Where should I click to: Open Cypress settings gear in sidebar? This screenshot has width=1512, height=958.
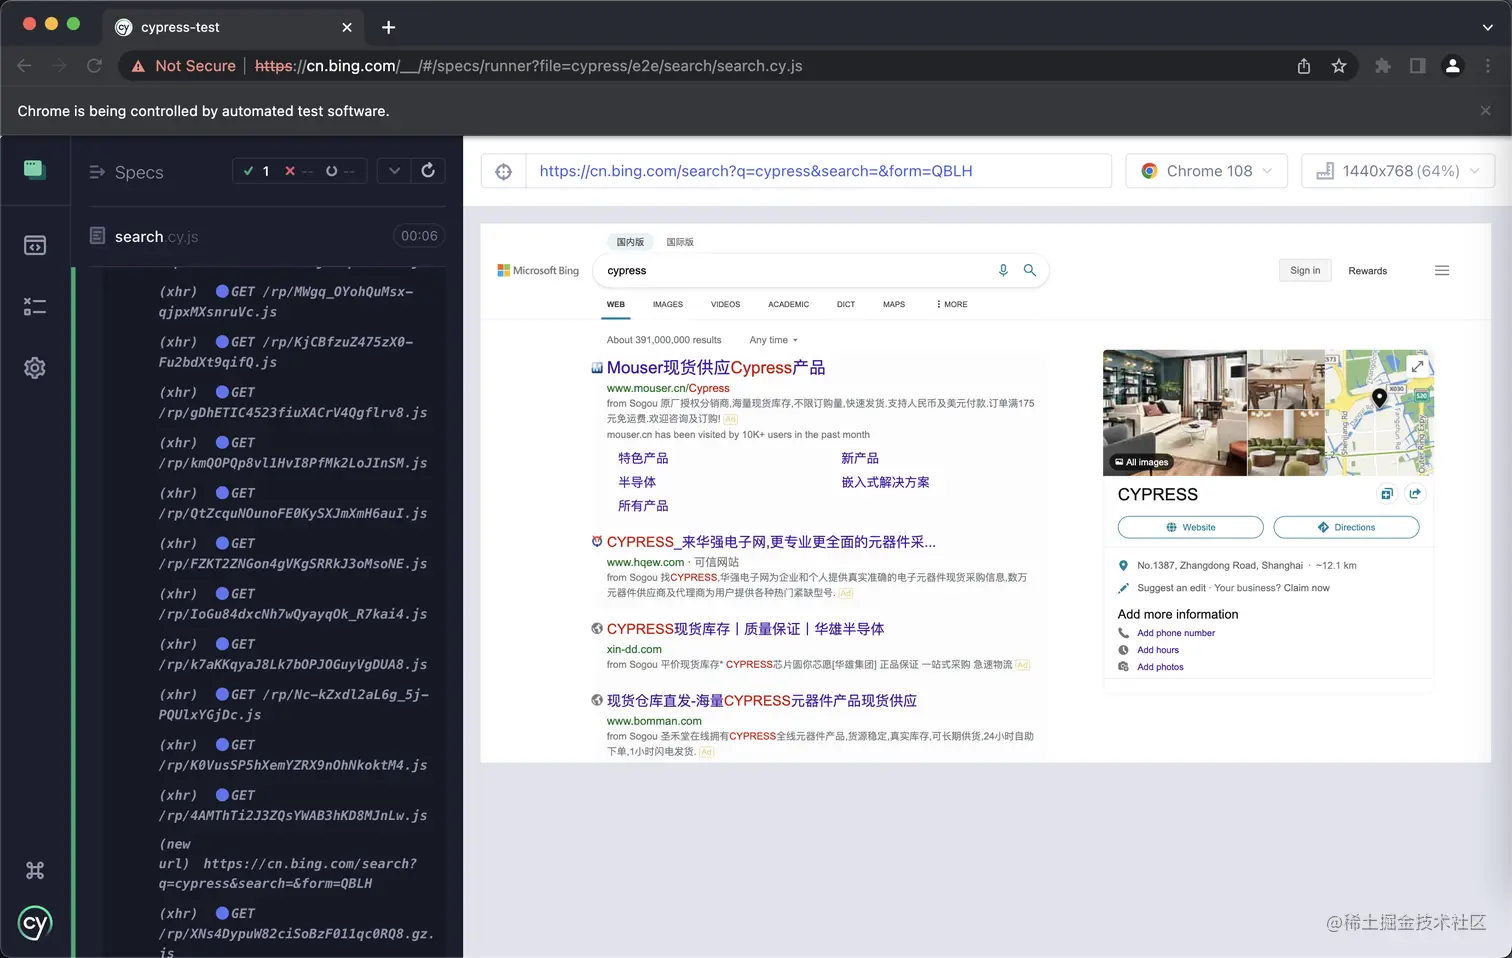(35, 368)
